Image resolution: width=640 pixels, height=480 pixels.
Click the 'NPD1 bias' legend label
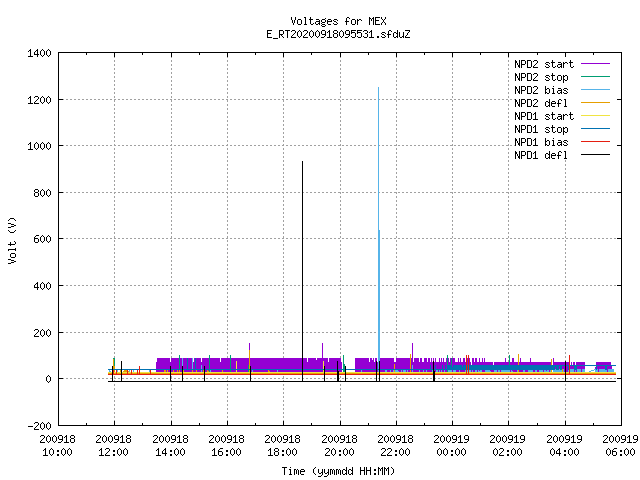(x=541, y=142)
